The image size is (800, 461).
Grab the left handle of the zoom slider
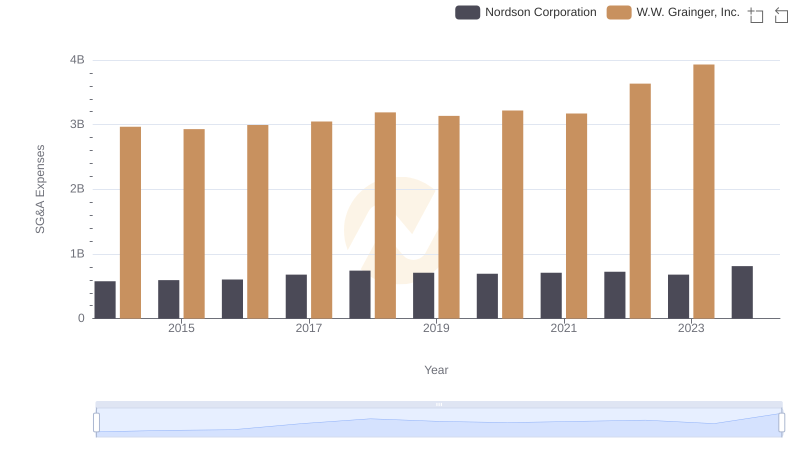coord(96,423)
